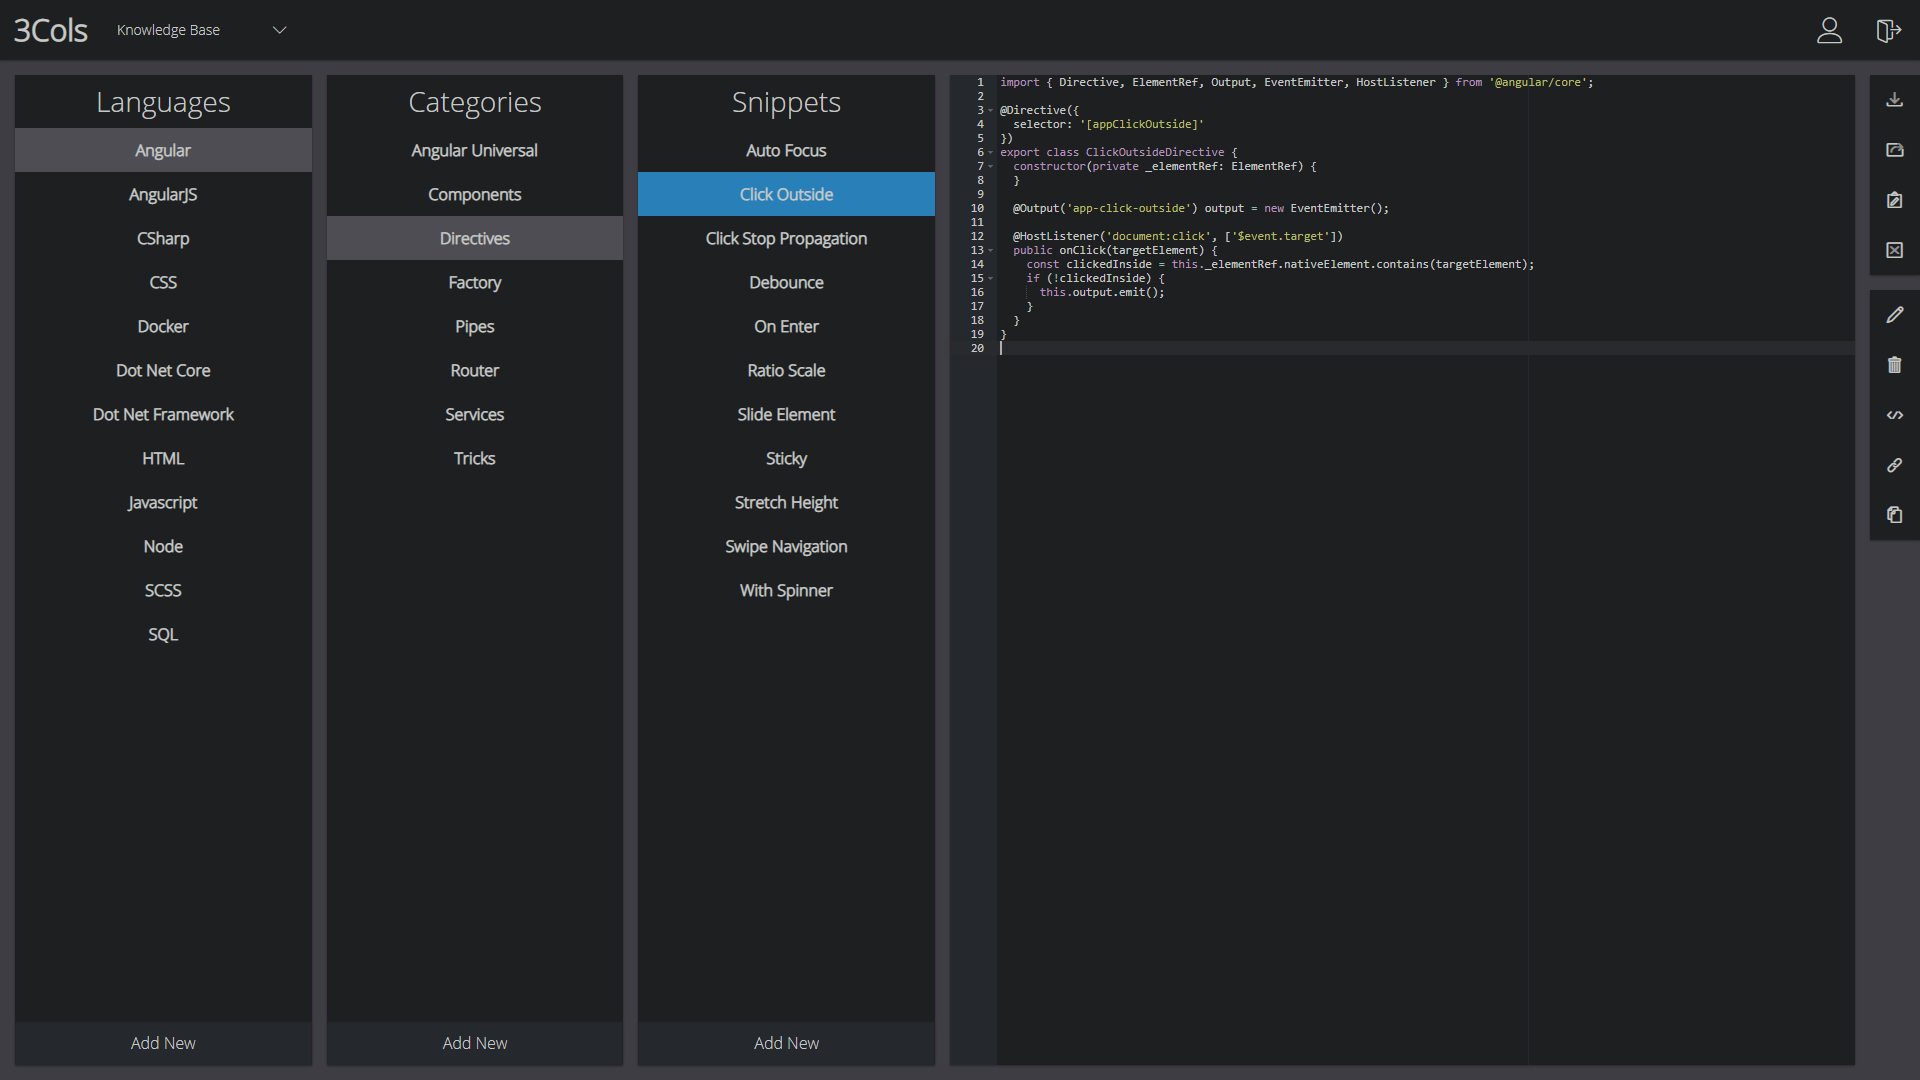Image resolution: width=1920 pixels, height=1080 pixels.
Task: Select the Javascript language
Action: pos(163,502)
